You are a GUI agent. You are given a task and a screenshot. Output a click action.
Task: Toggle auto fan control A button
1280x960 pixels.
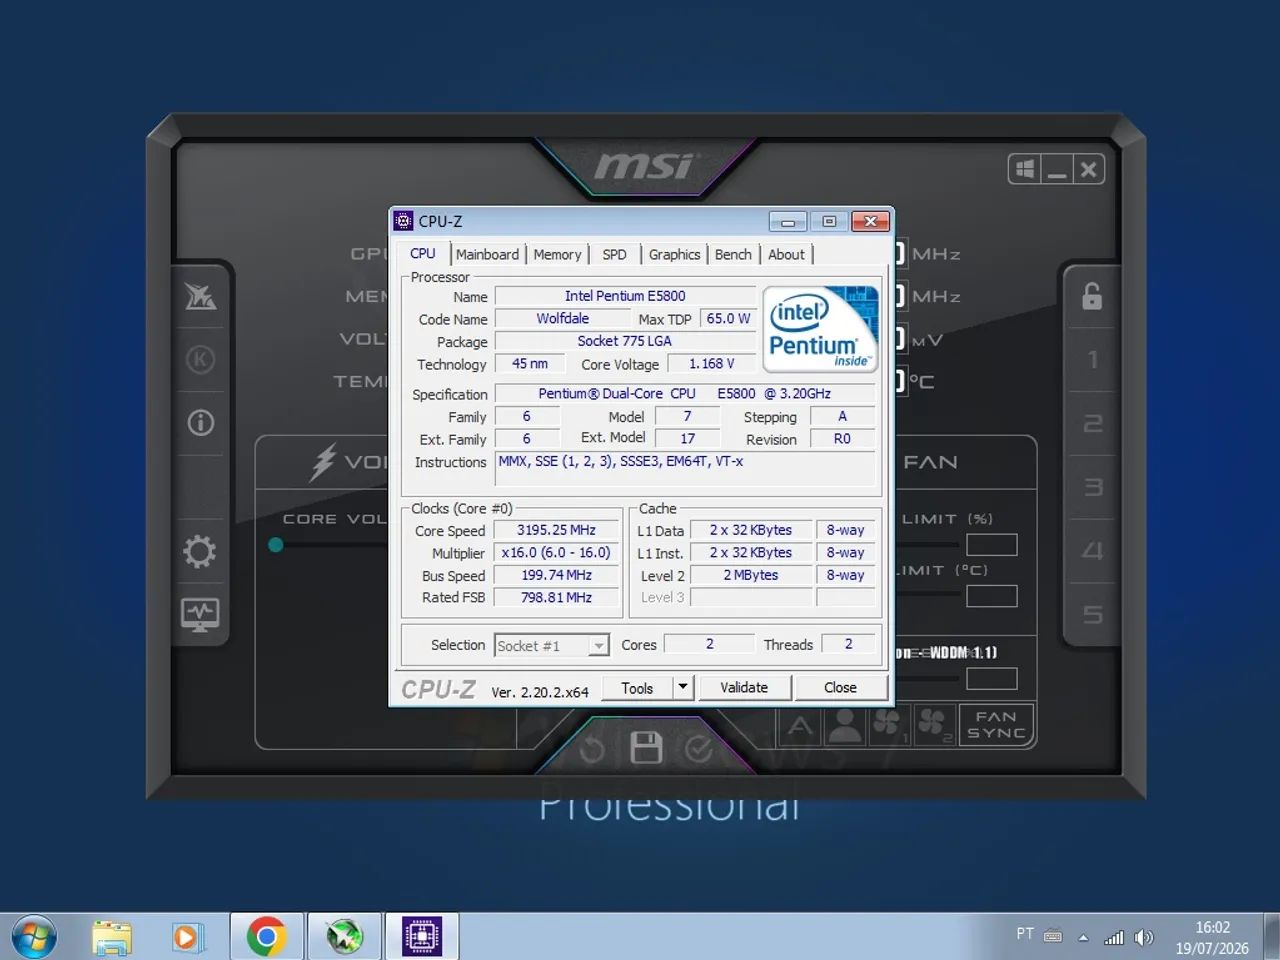[800, 726]
